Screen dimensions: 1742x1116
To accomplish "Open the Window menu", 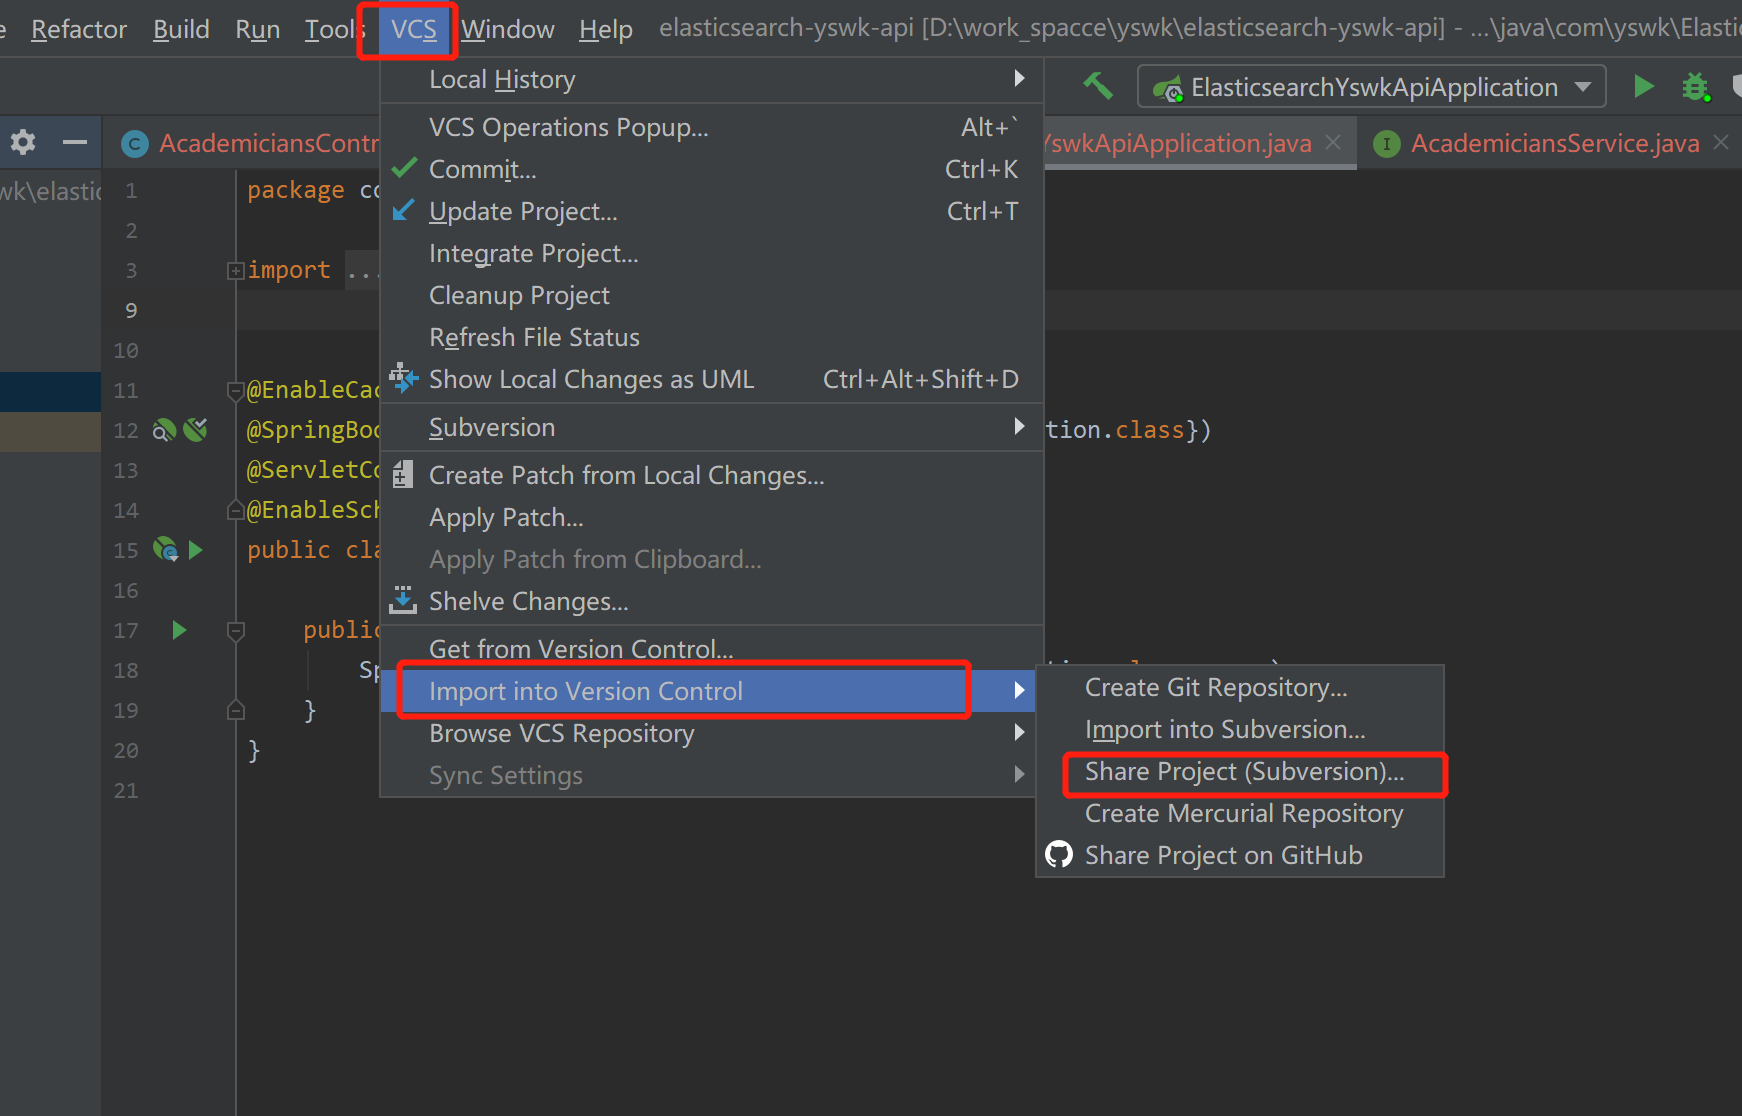I will (x=508, y=29).
